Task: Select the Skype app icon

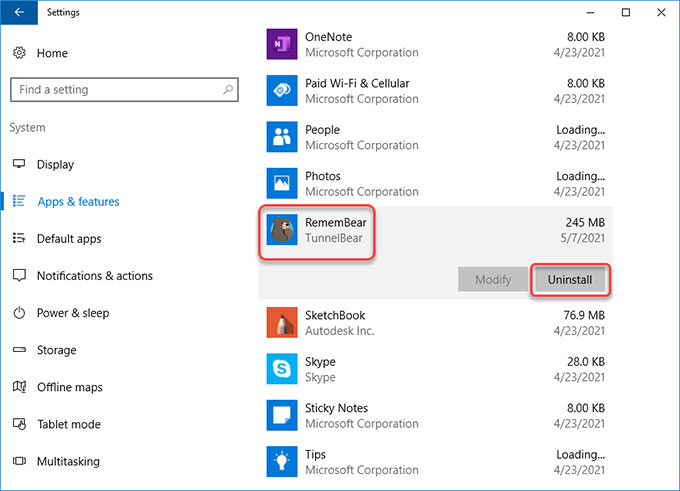Action: click(282, 369)
